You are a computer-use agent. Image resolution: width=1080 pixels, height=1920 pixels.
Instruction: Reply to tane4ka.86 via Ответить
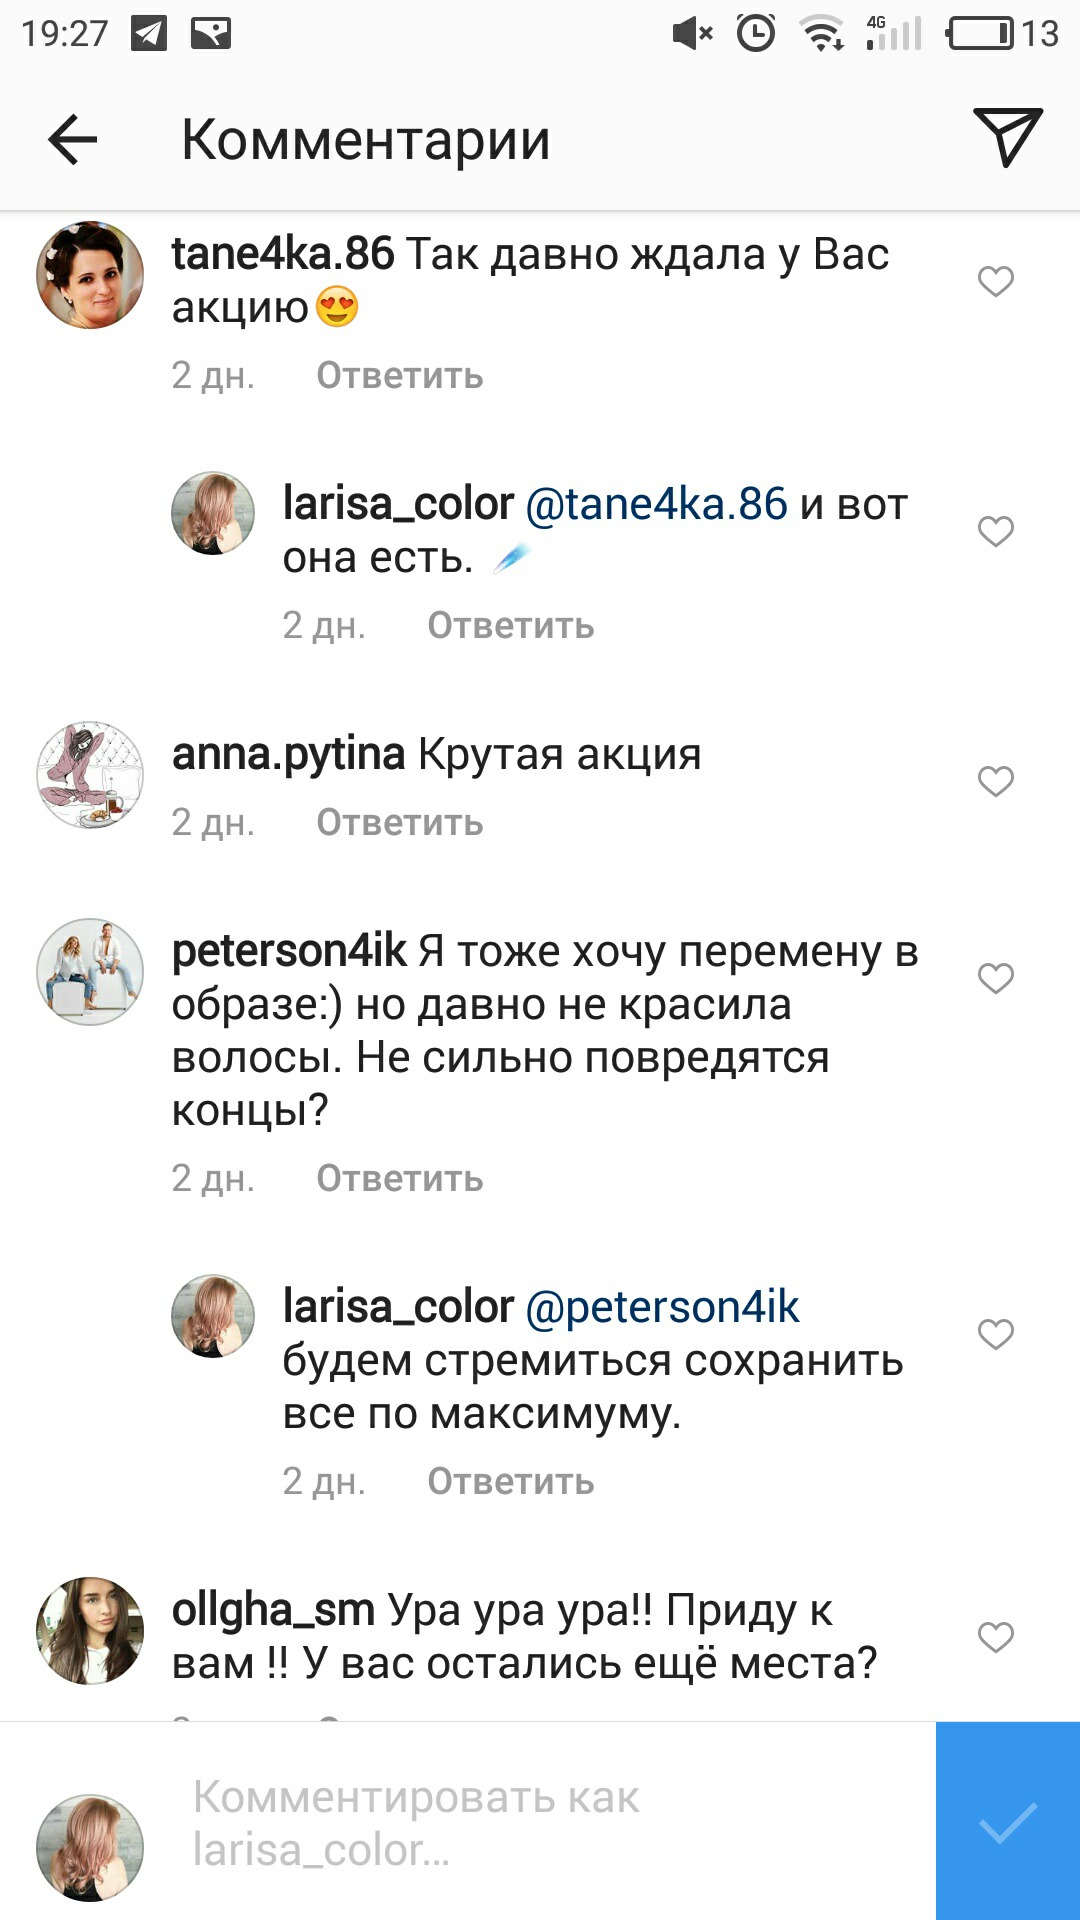pos(400,376)
